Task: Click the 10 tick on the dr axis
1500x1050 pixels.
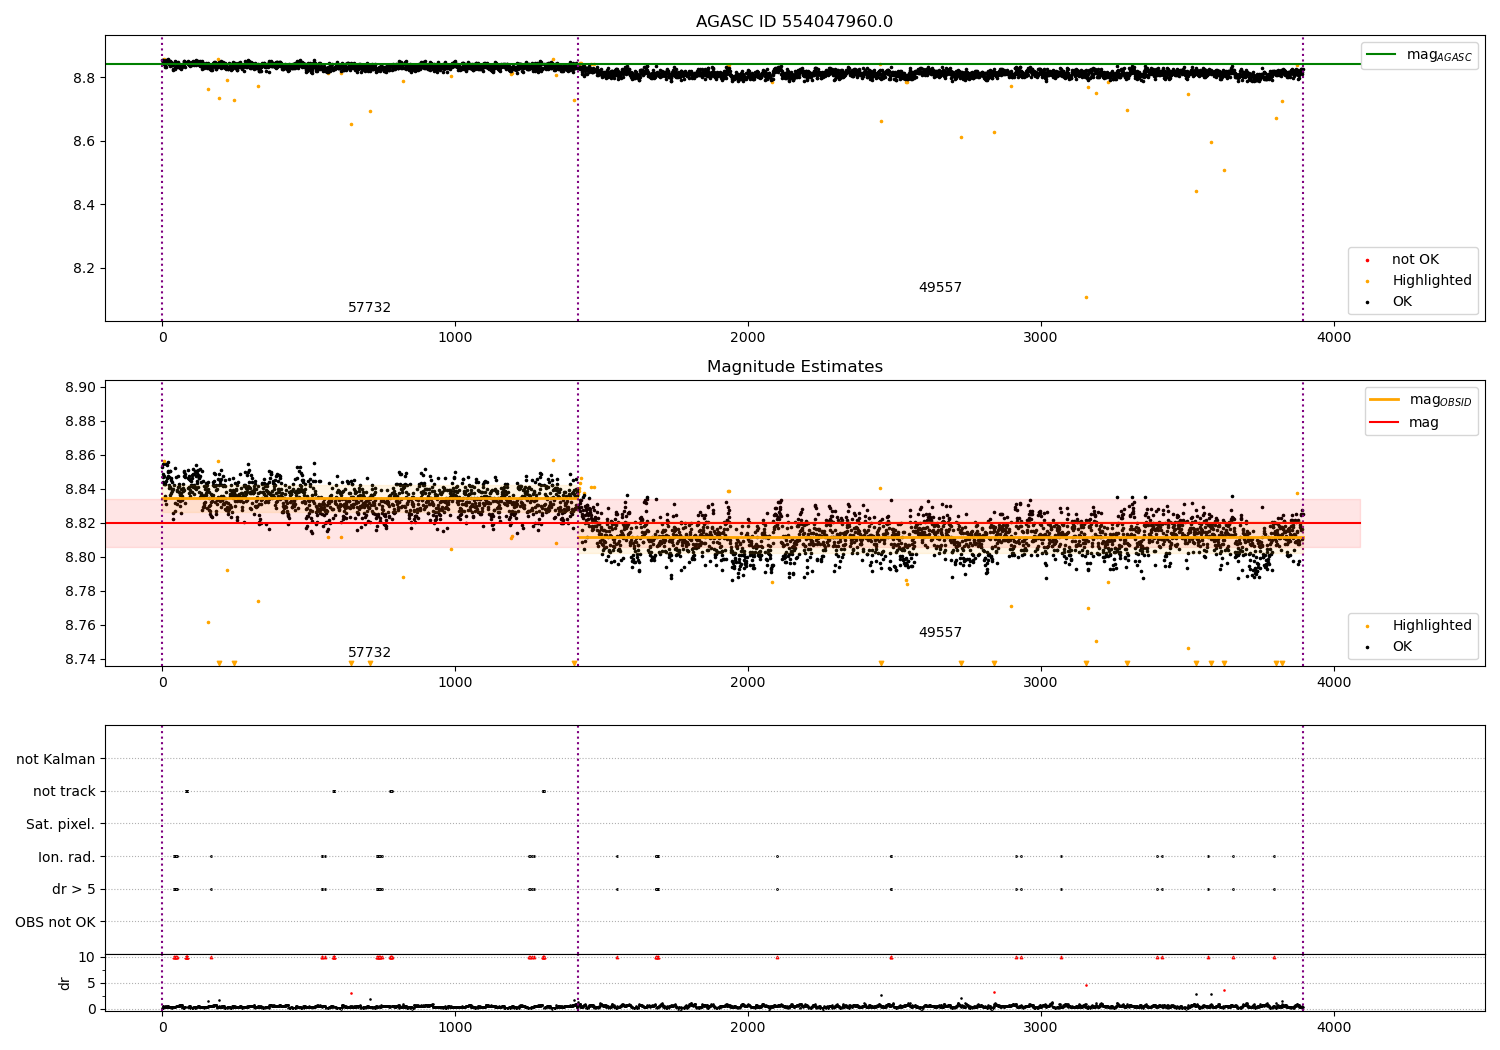Action: click(87, 957)
